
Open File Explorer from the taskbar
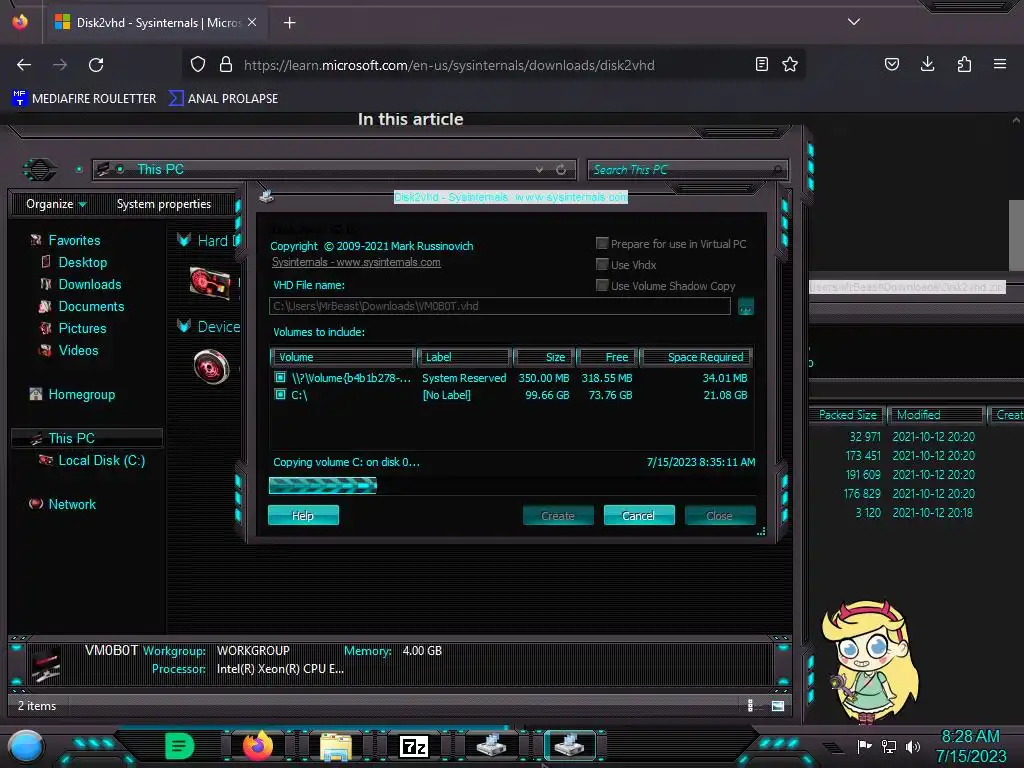(336, 746)
